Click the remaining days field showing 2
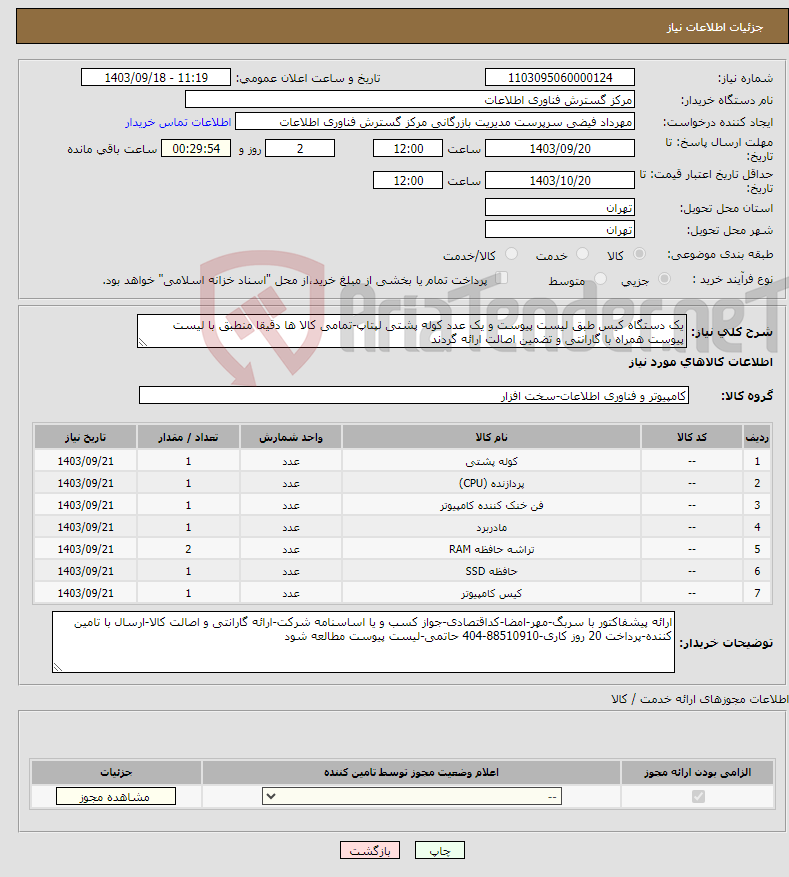 point(300,148)
